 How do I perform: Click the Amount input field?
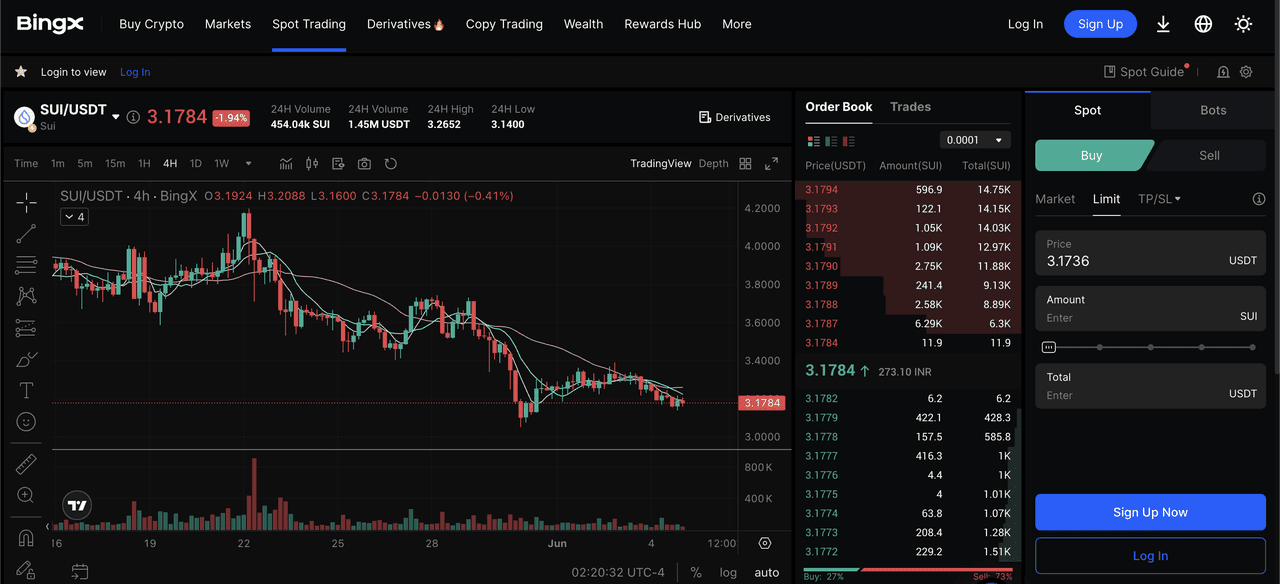pos(1150,309)
